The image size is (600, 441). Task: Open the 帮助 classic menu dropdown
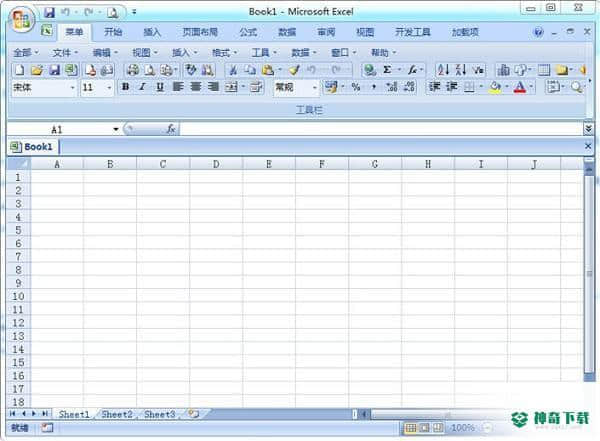pyautogui.click(x=383, y=52)
